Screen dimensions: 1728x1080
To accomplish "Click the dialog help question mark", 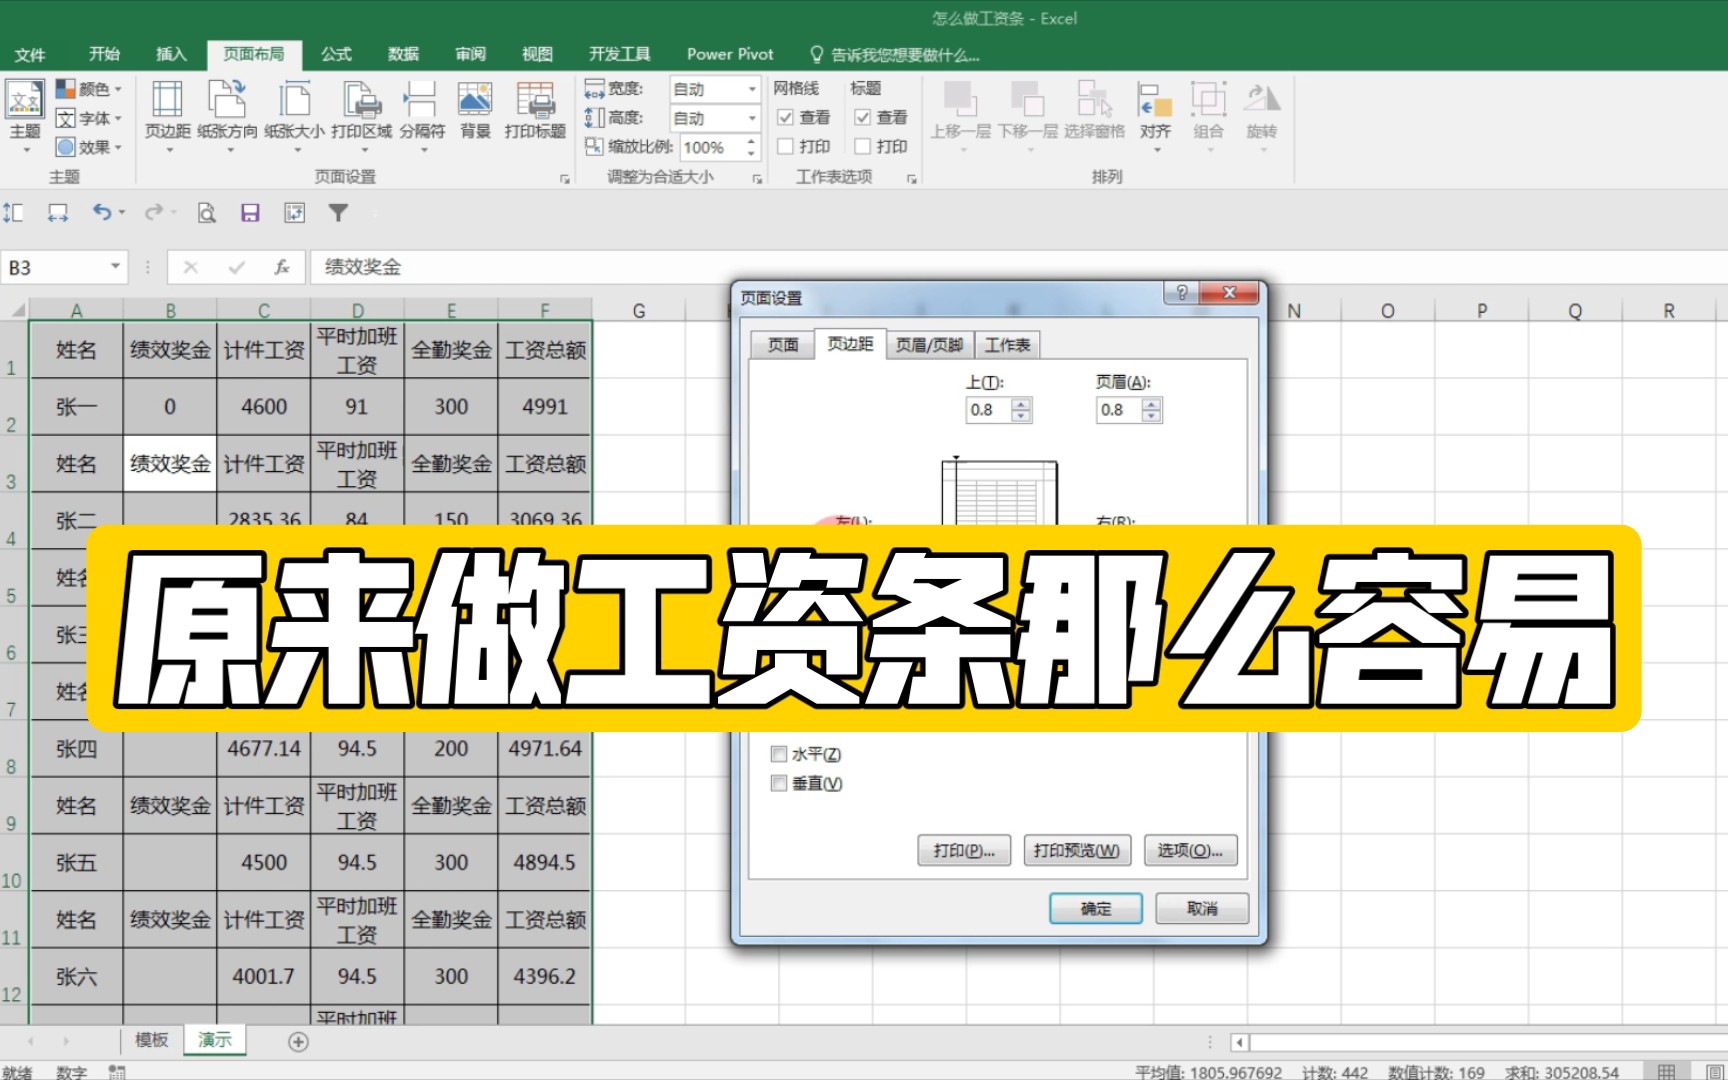I will coord(1181,293).
